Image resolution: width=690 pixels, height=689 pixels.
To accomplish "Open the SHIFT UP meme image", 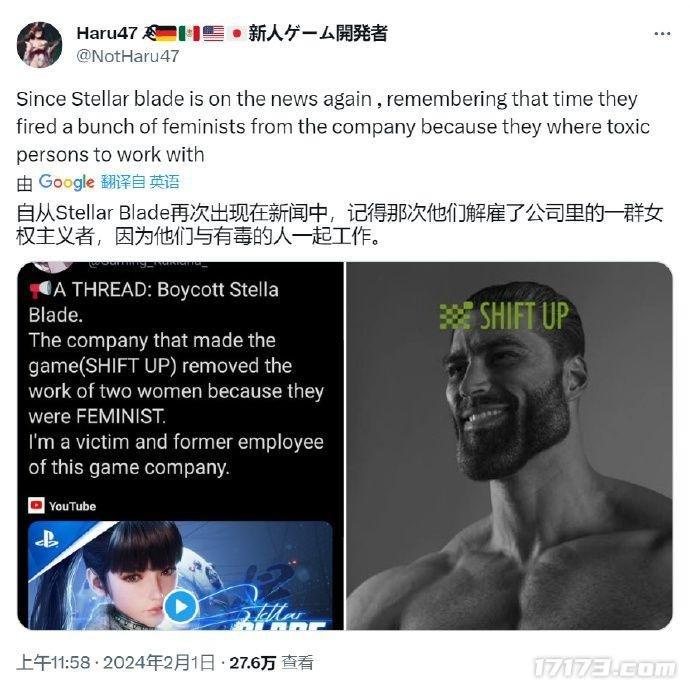I will 509,446.
